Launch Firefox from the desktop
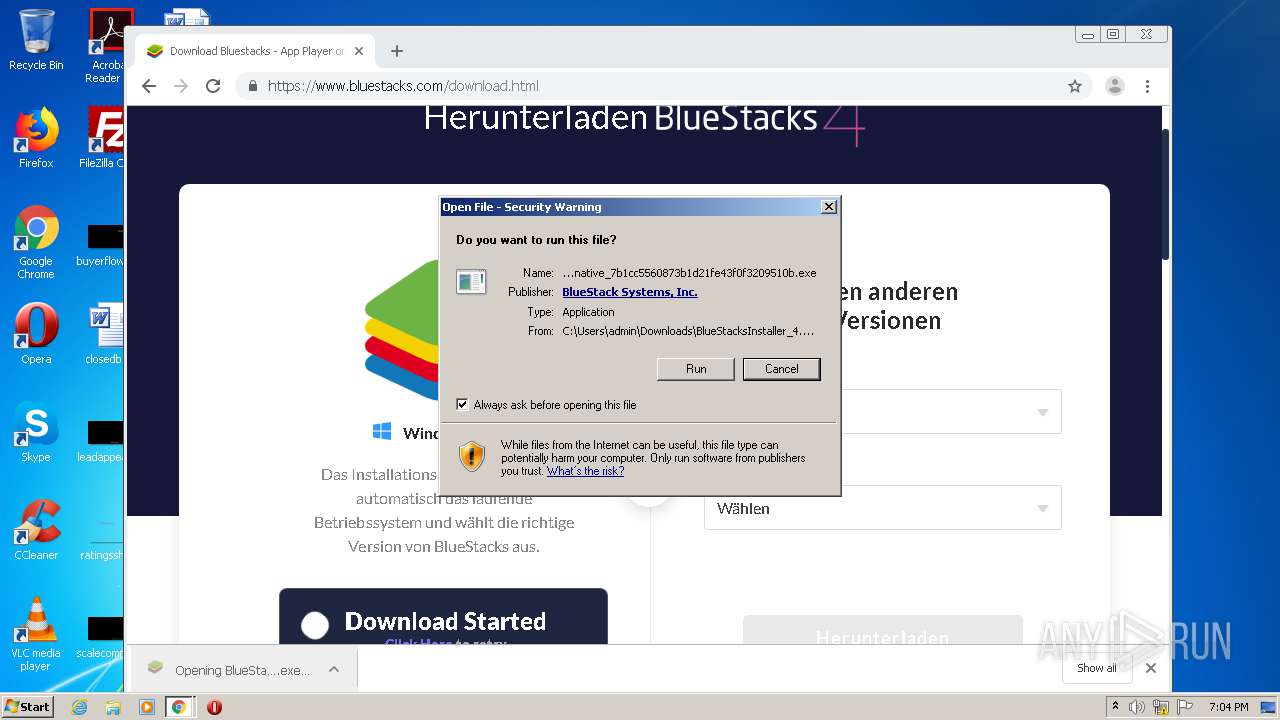Image resolution: width=1280 pixels, height=720 pixels. [36, 138]
